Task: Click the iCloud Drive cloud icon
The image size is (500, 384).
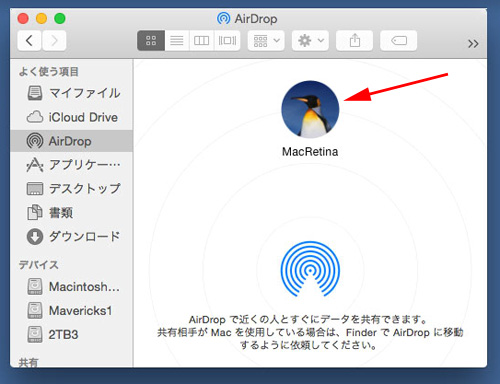Action: [35, 117]
